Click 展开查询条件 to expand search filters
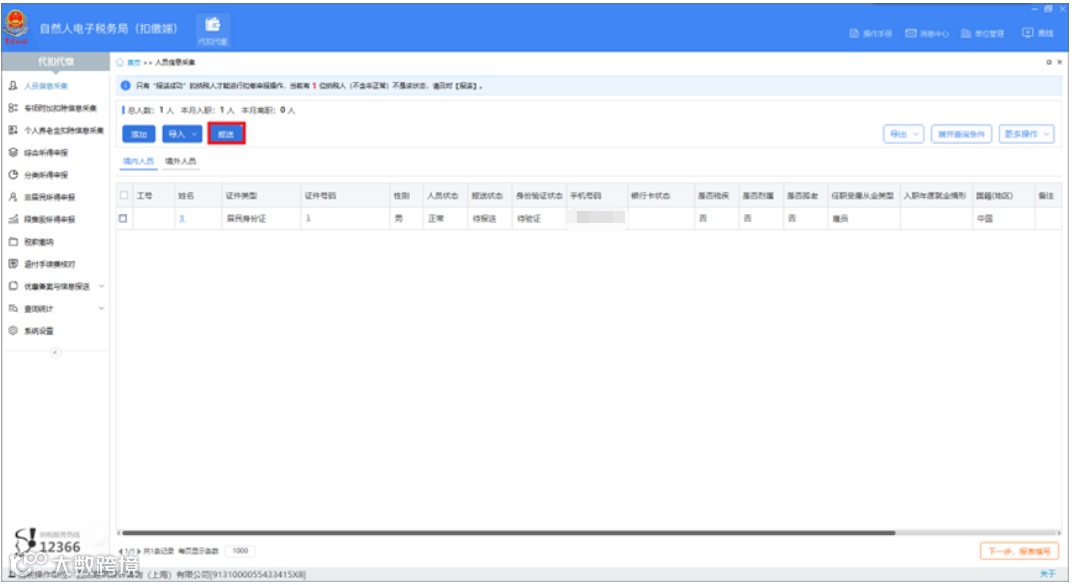The height and width of the screenshot is (585, 1072). pos(961,134)
